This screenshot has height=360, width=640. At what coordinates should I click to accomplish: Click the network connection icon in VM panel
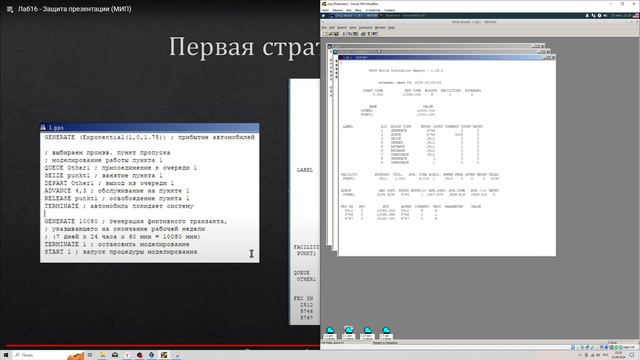click(593, 16)
